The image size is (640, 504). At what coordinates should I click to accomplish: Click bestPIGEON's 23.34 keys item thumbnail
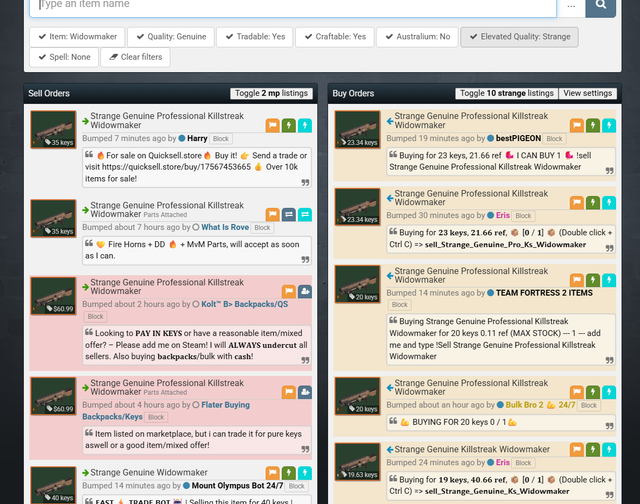point(358,129)
